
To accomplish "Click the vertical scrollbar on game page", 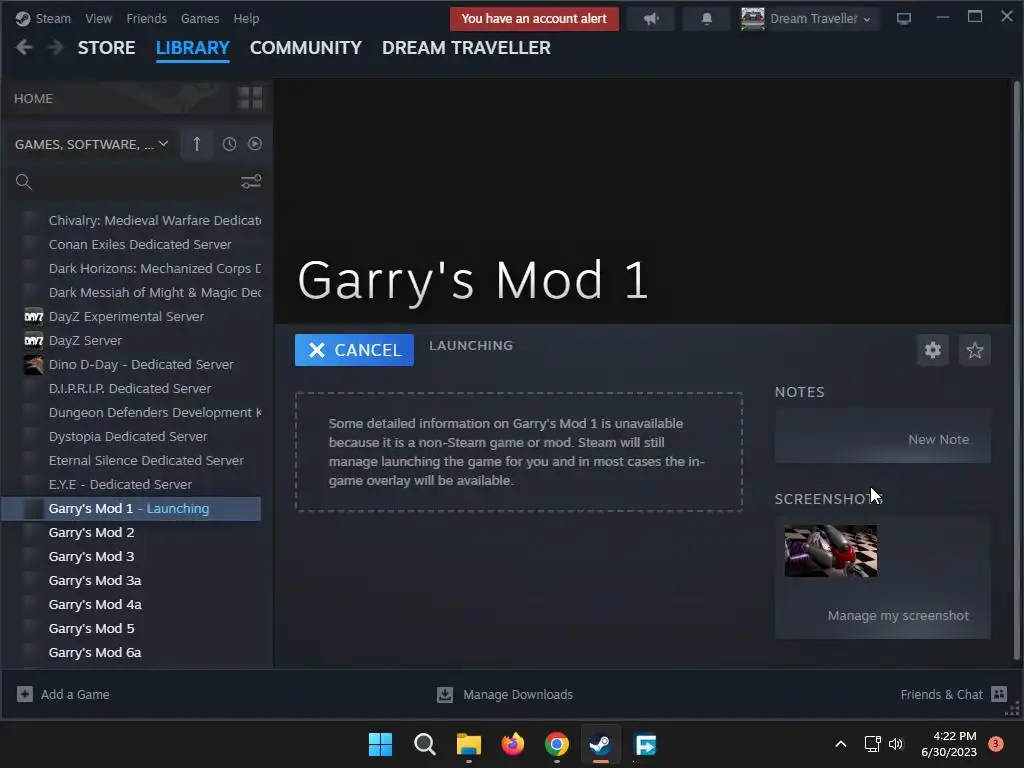I will pos(1016,369).
